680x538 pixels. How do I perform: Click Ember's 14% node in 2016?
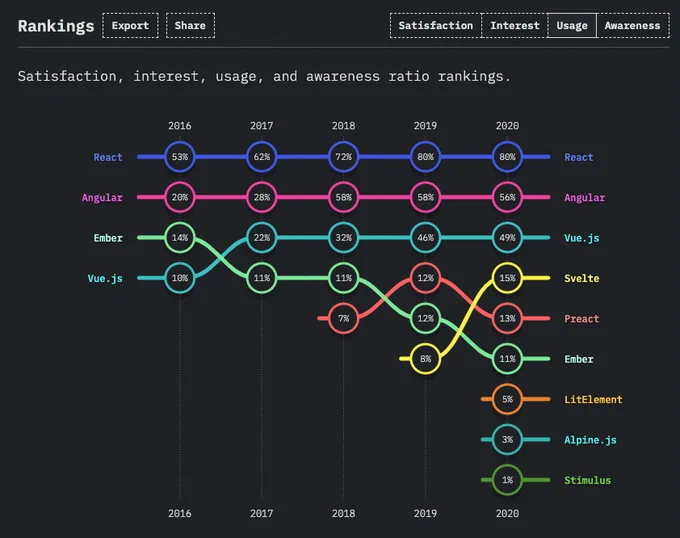pos(180,238)
